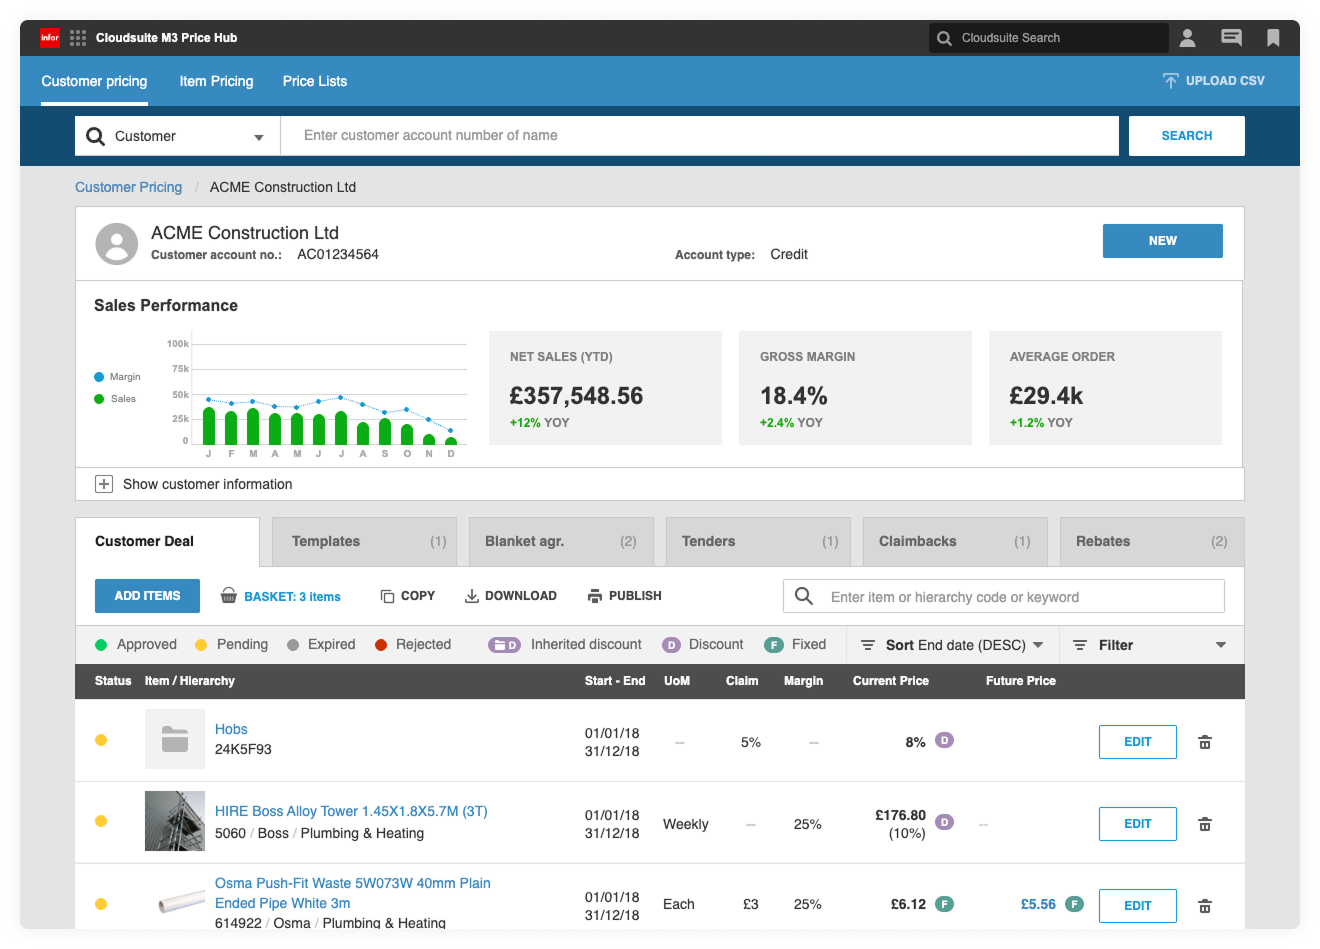Viewport: 1320px width, 949px height.
Task: Open the Customer Pricing breadcrumb link
Action: [129, 187]
